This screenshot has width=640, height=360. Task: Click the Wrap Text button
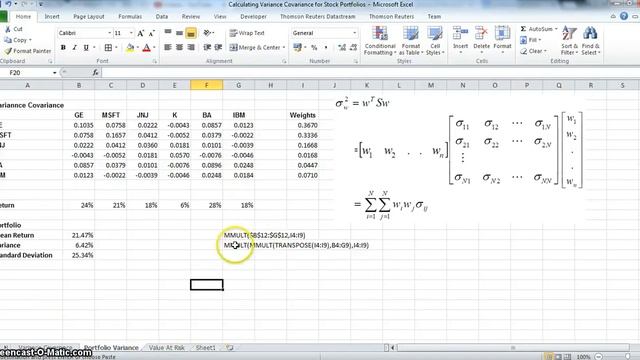tap(247, 33)
